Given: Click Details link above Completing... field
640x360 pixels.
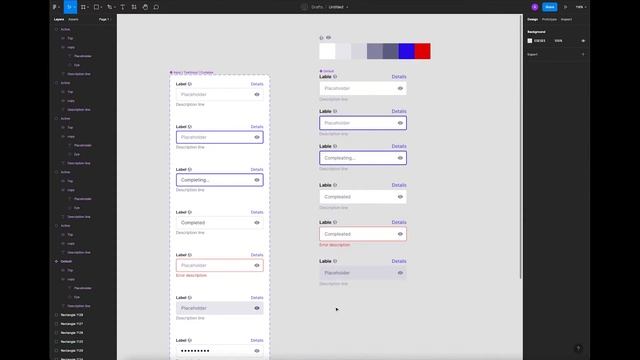Looking at the screenshot, I should (257, 169).
